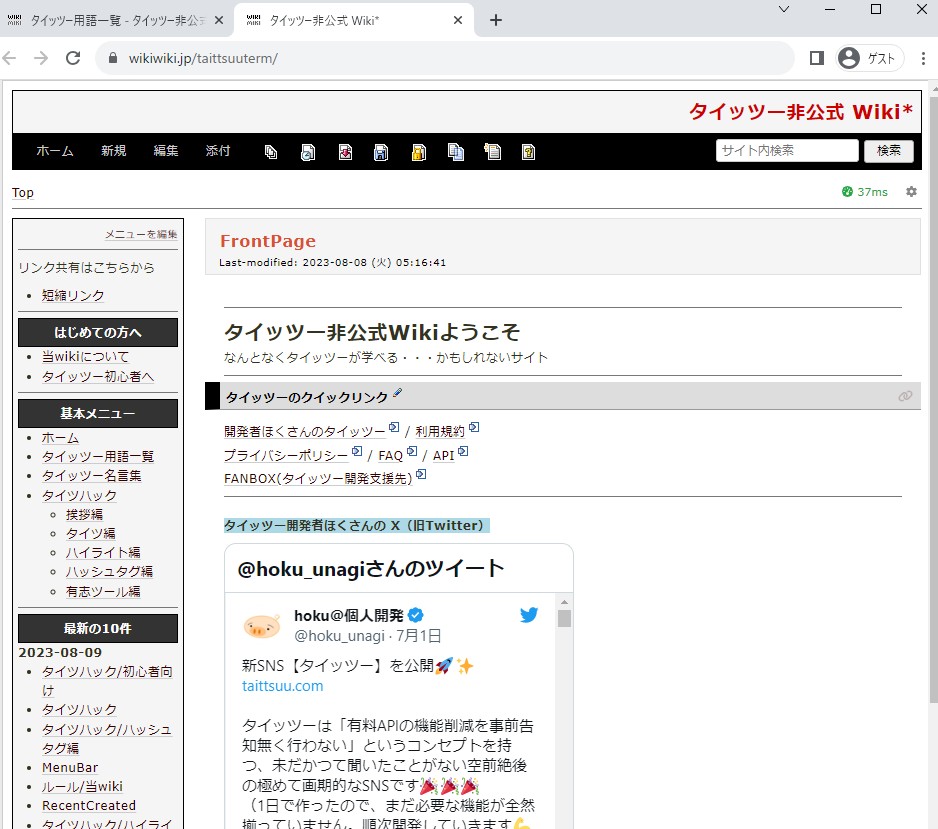This screenshot has width=938, height=829.
Task: Reload the page with browser refresh button
Action: (72, 58)
